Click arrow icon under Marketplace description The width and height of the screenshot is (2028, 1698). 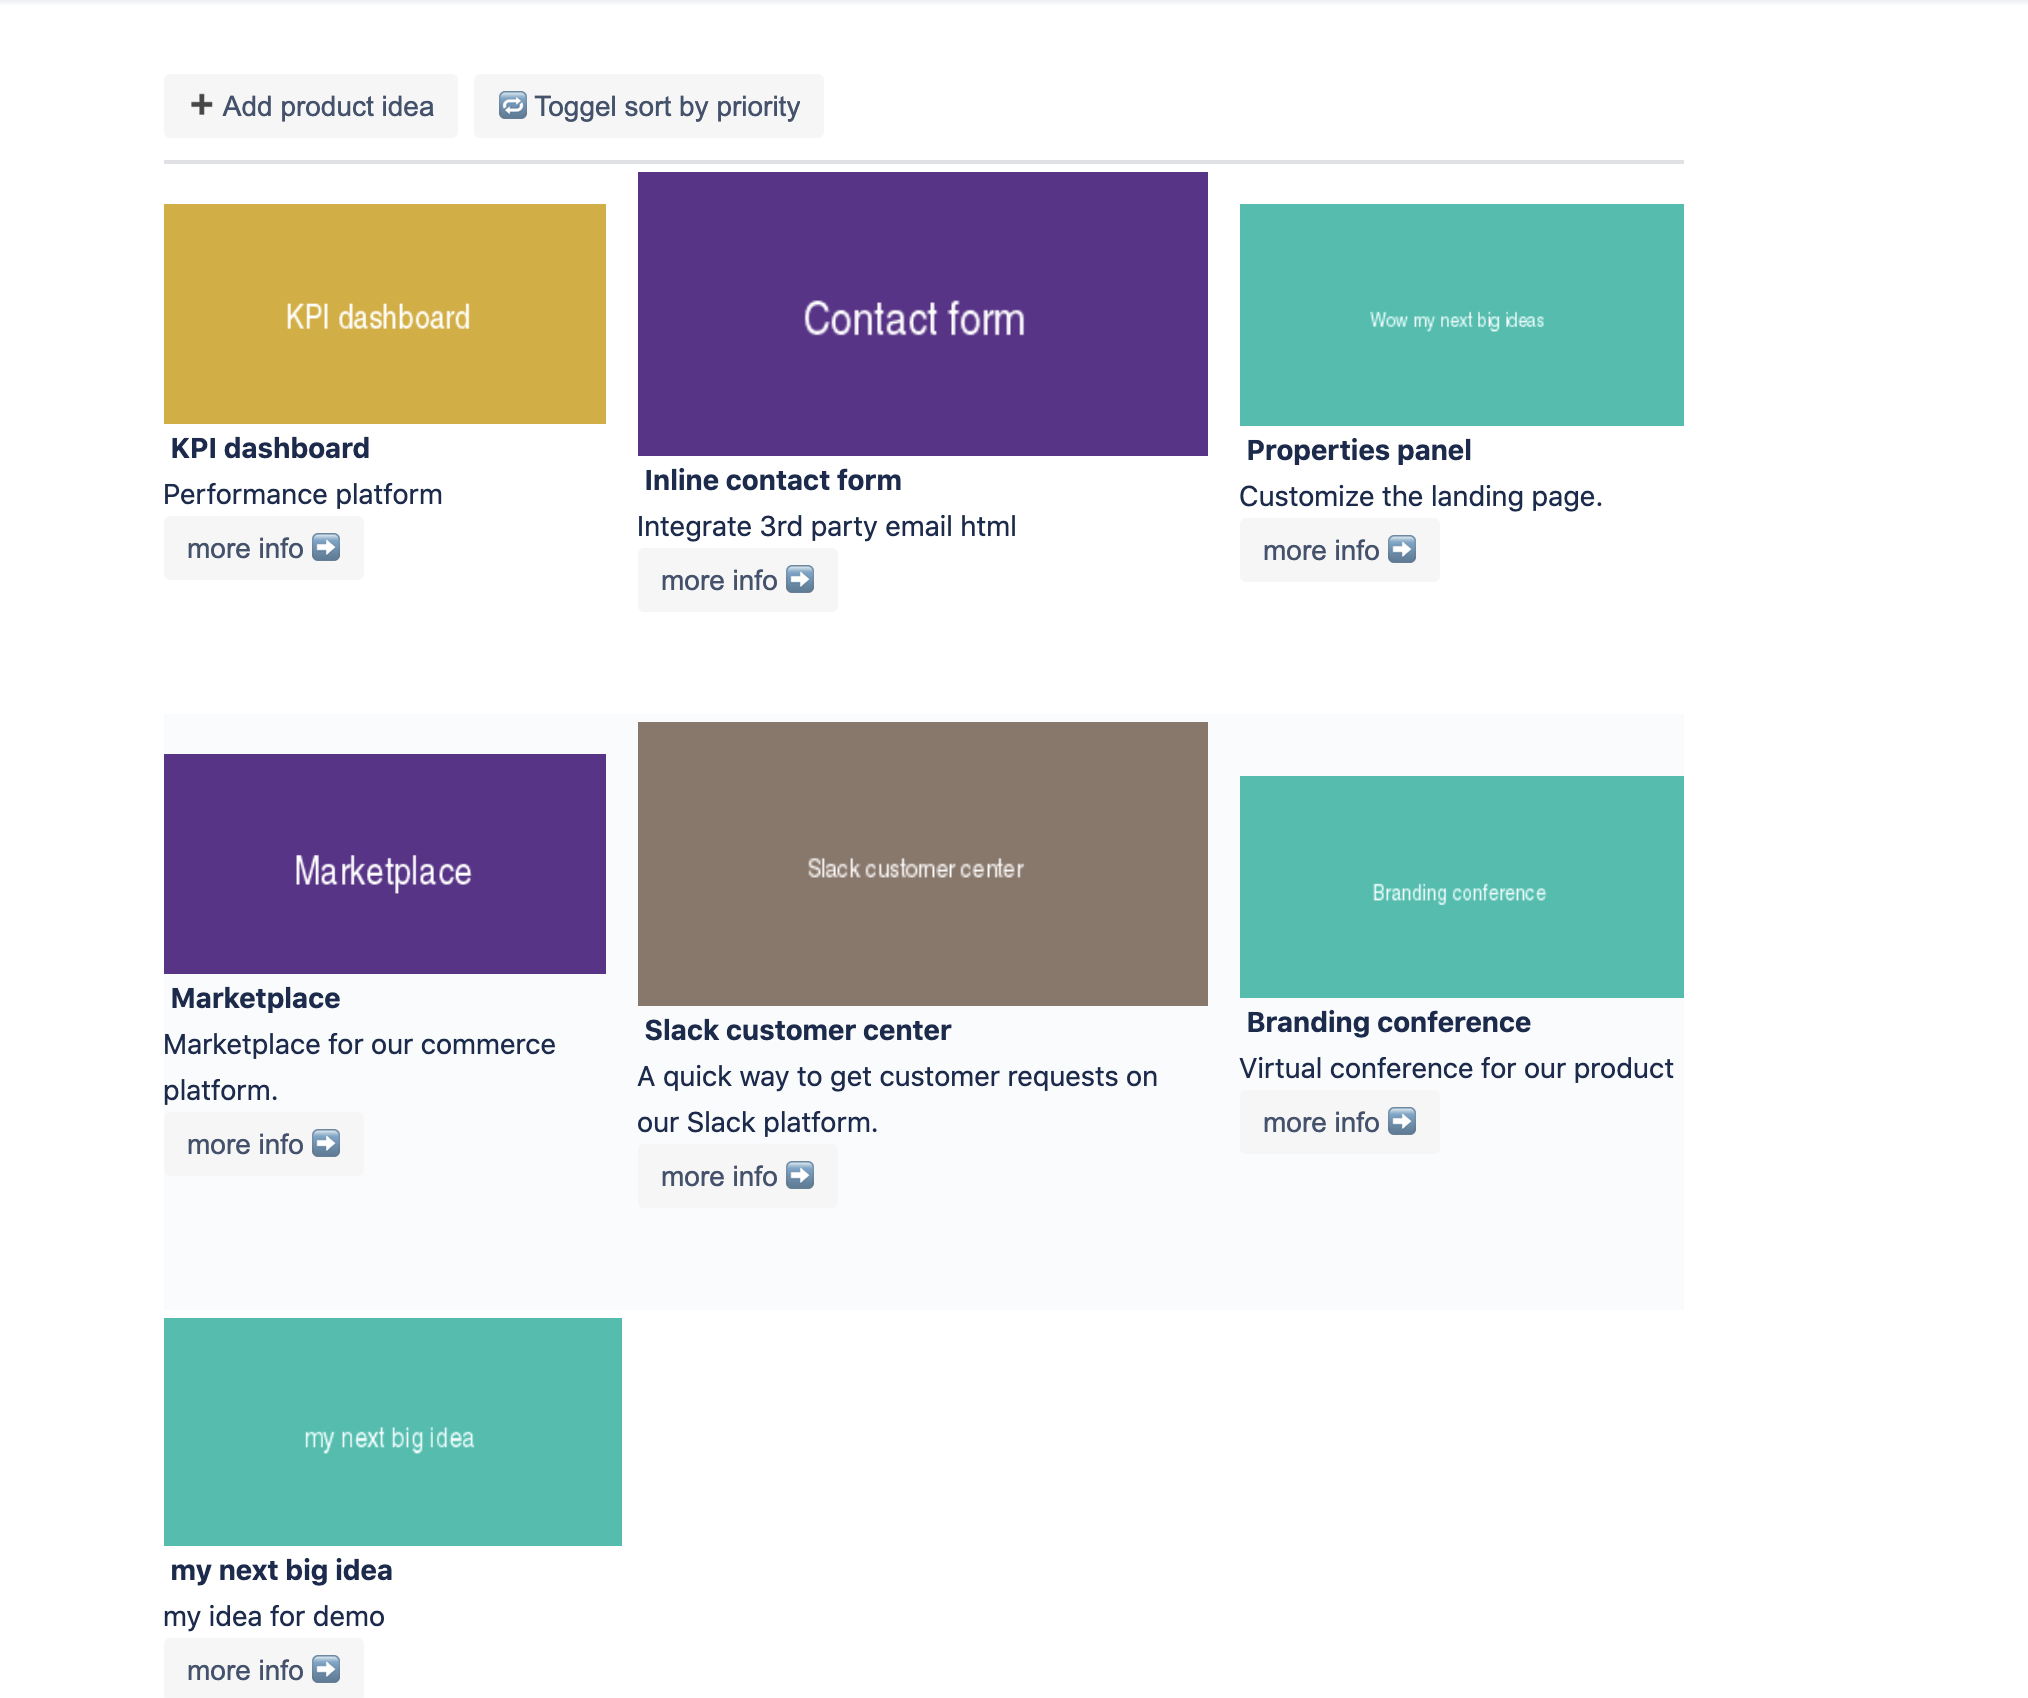pyautogui.click(x=326, y=1143)
